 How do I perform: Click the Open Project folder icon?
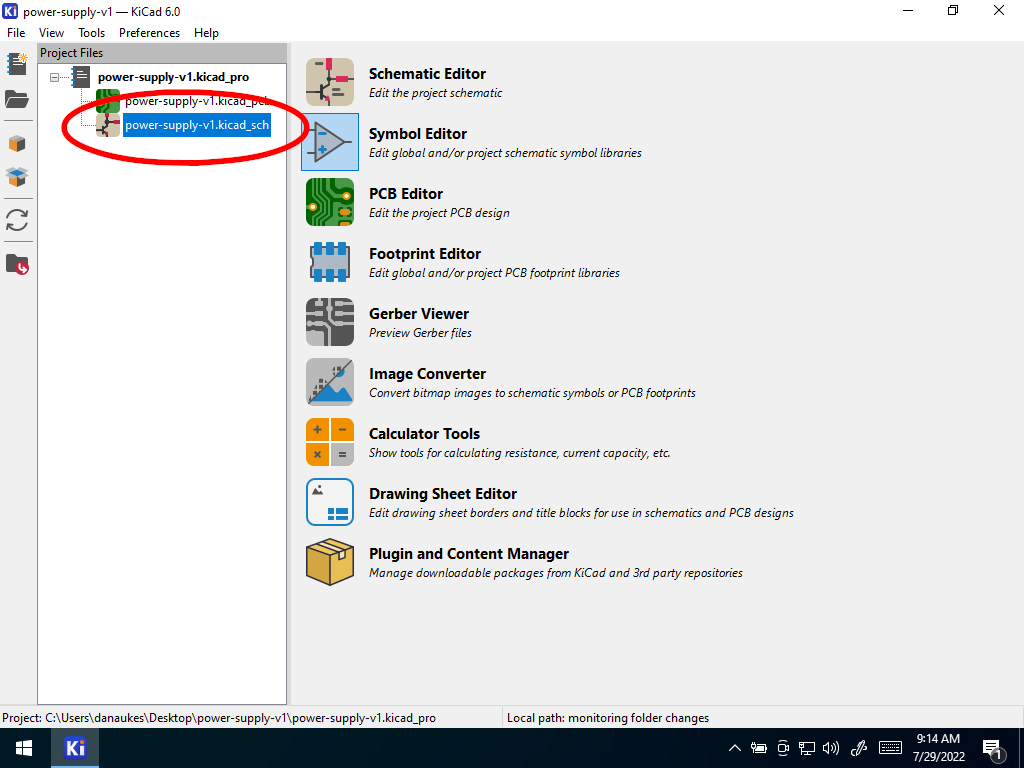(17, 99)
